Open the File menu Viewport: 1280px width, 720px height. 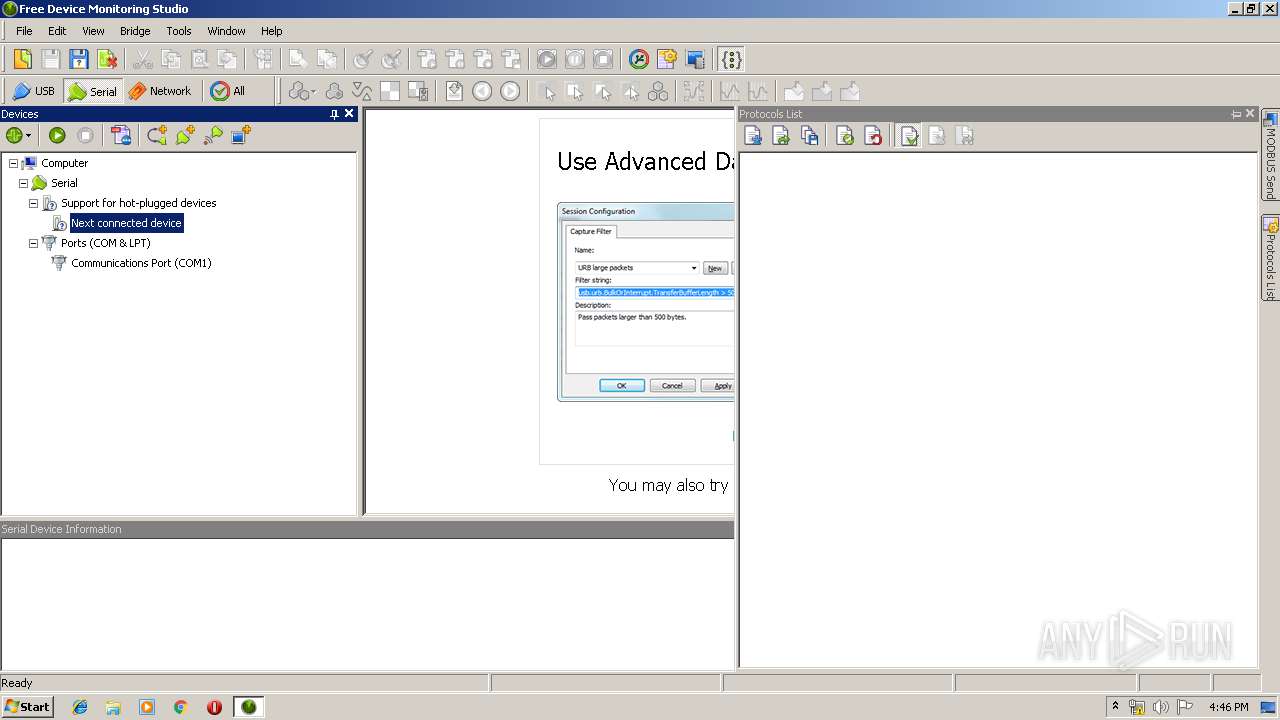[24, 31]
